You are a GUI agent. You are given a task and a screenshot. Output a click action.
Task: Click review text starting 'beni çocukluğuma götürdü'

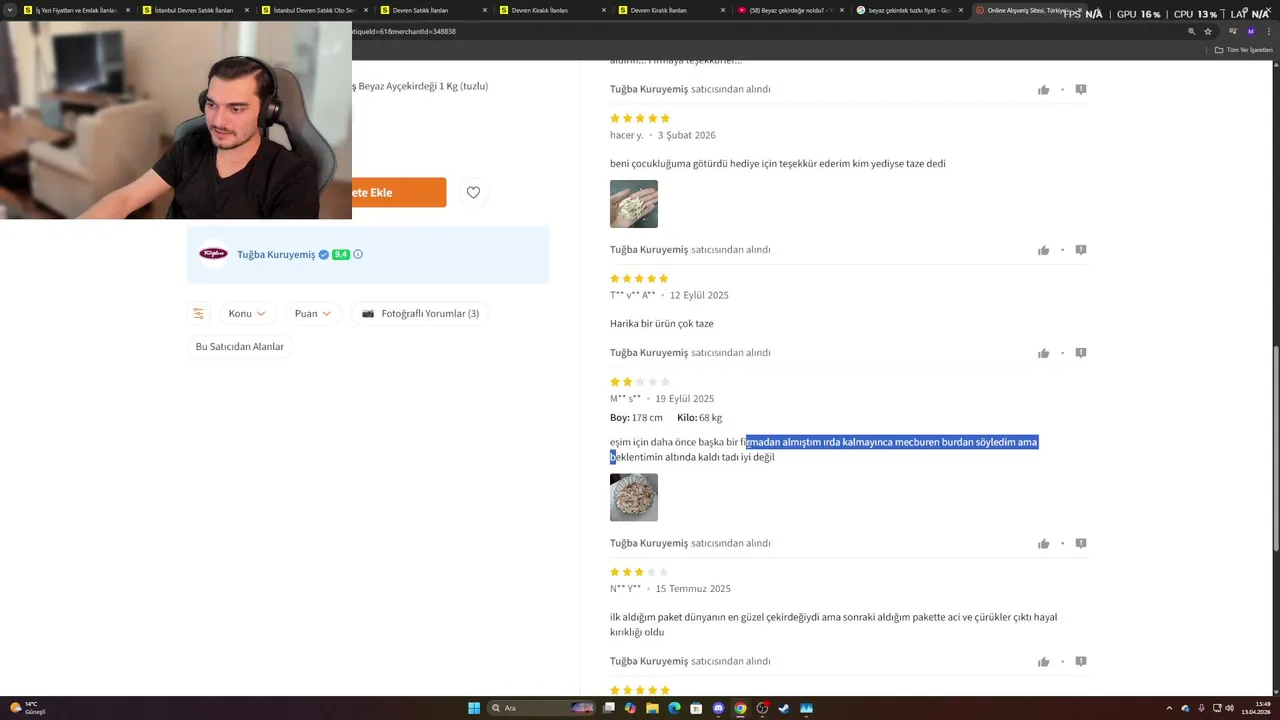(x=778, y=164)
